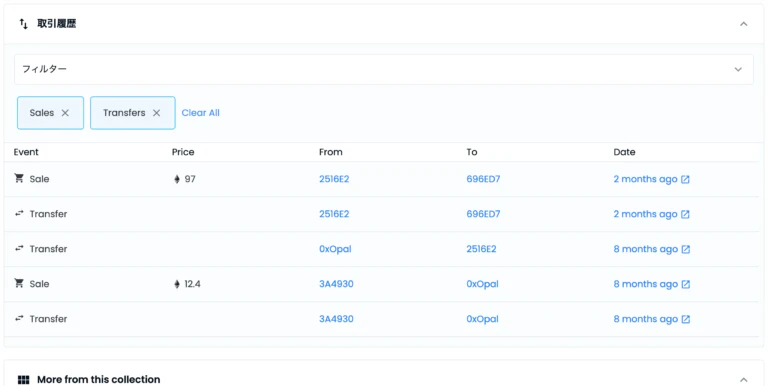Open To address 696ED7 in 97 Sale row
Screen dimensions: 768x386
point(483,179)
